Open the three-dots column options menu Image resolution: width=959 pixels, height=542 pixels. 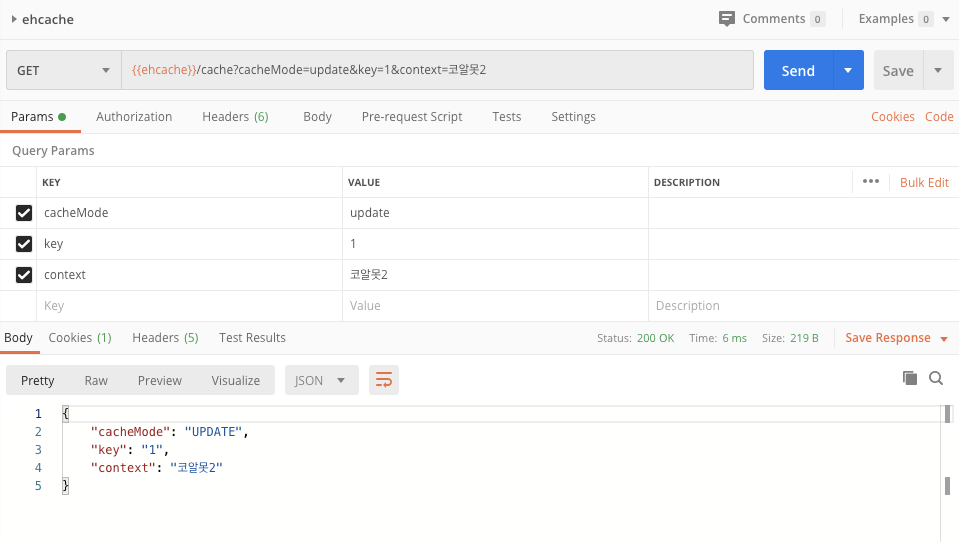tap(870, 181)
